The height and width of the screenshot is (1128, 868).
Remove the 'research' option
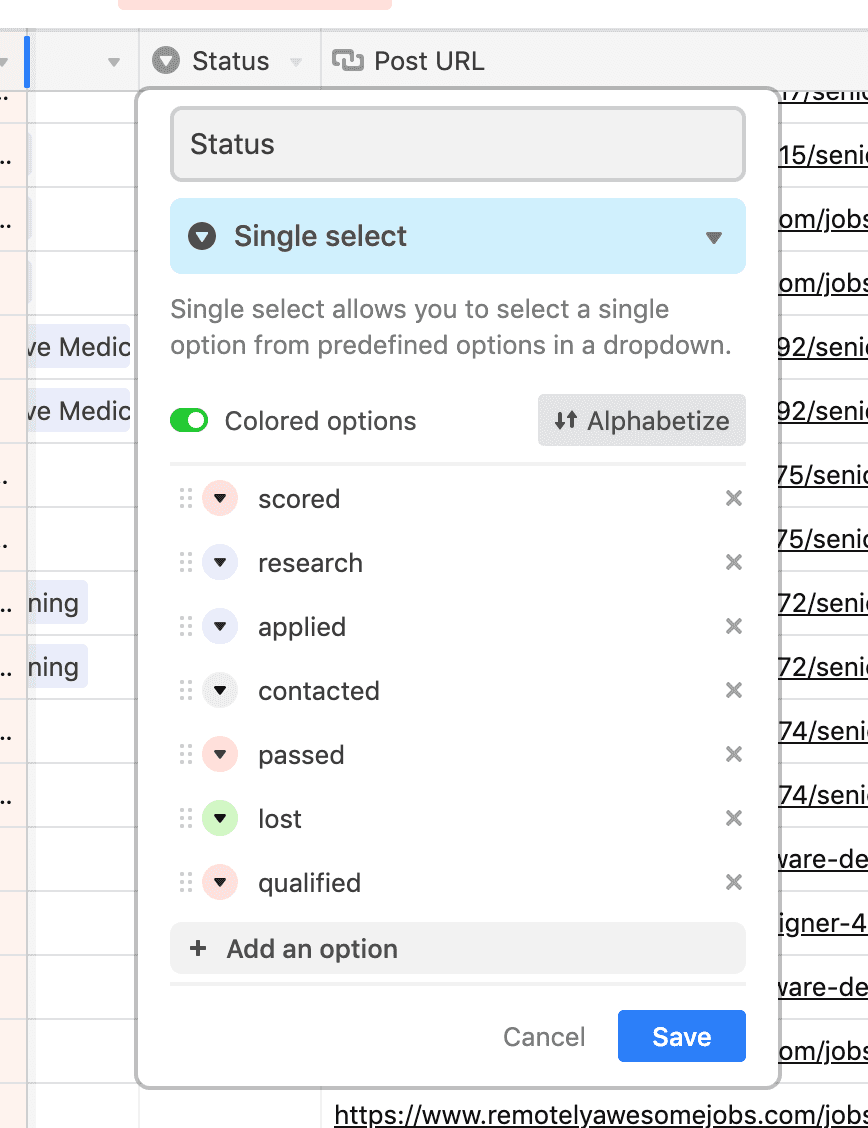734,563
